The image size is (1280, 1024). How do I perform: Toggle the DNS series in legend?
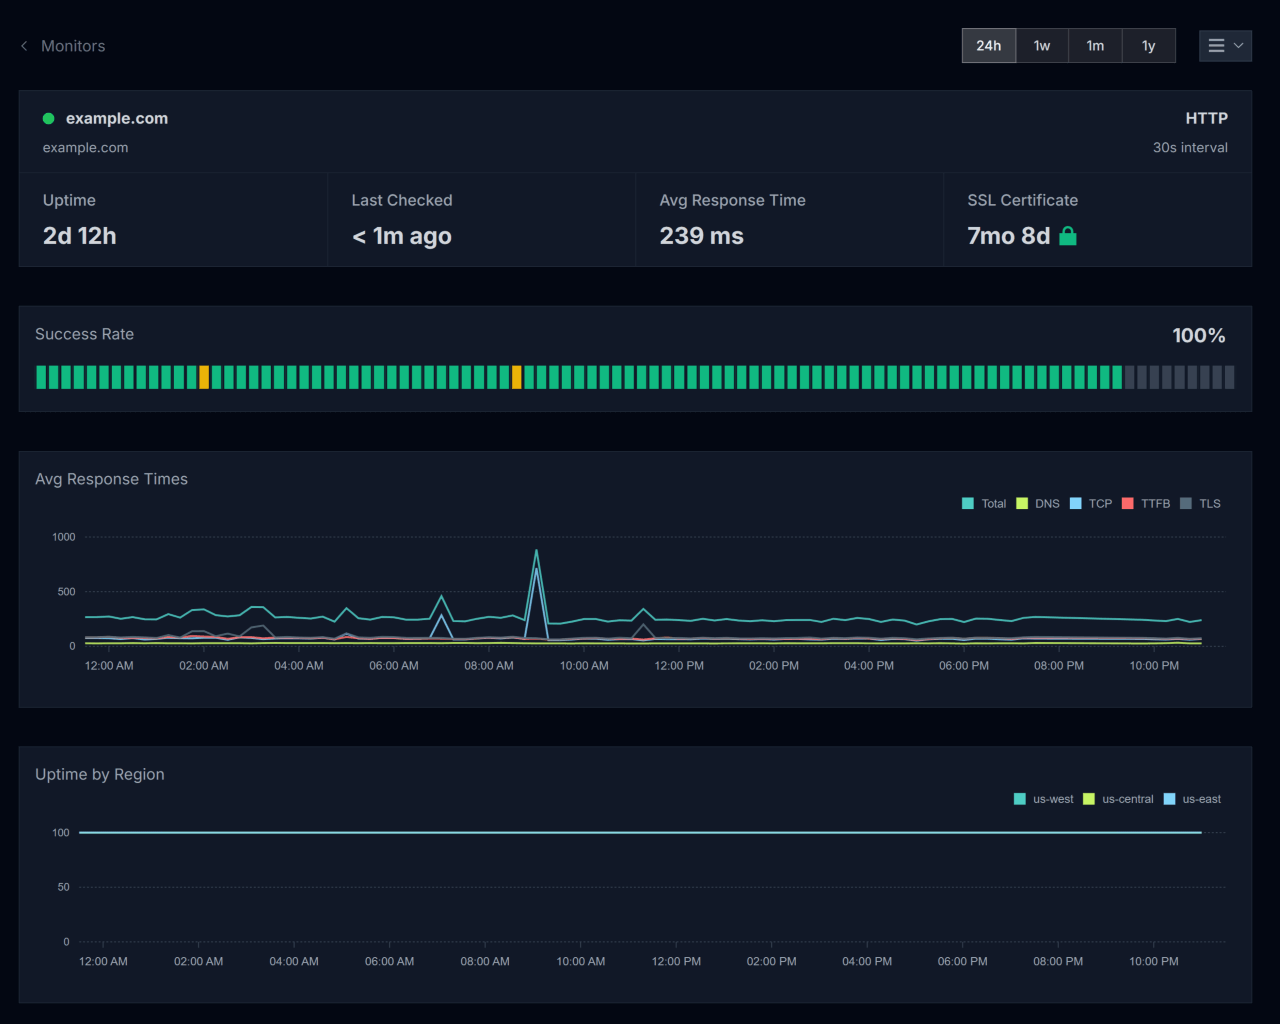pyautogui.click(x=1038, y=504)
